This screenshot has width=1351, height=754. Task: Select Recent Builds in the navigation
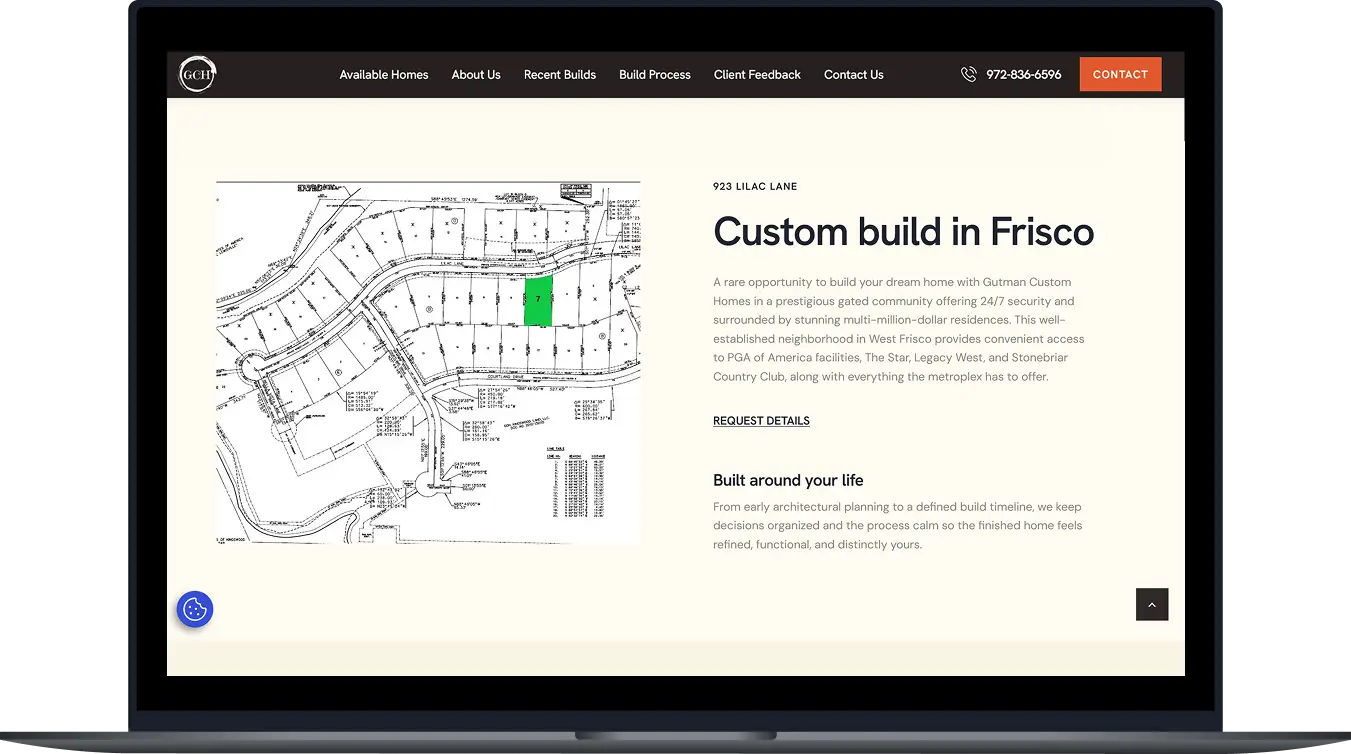click(x=559, y=75)
